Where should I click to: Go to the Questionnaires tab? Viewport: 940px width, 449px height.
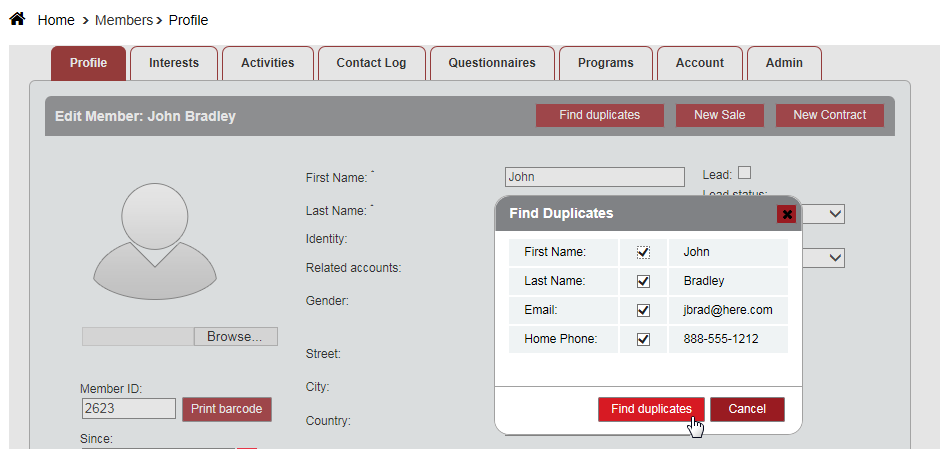[491, 63]
